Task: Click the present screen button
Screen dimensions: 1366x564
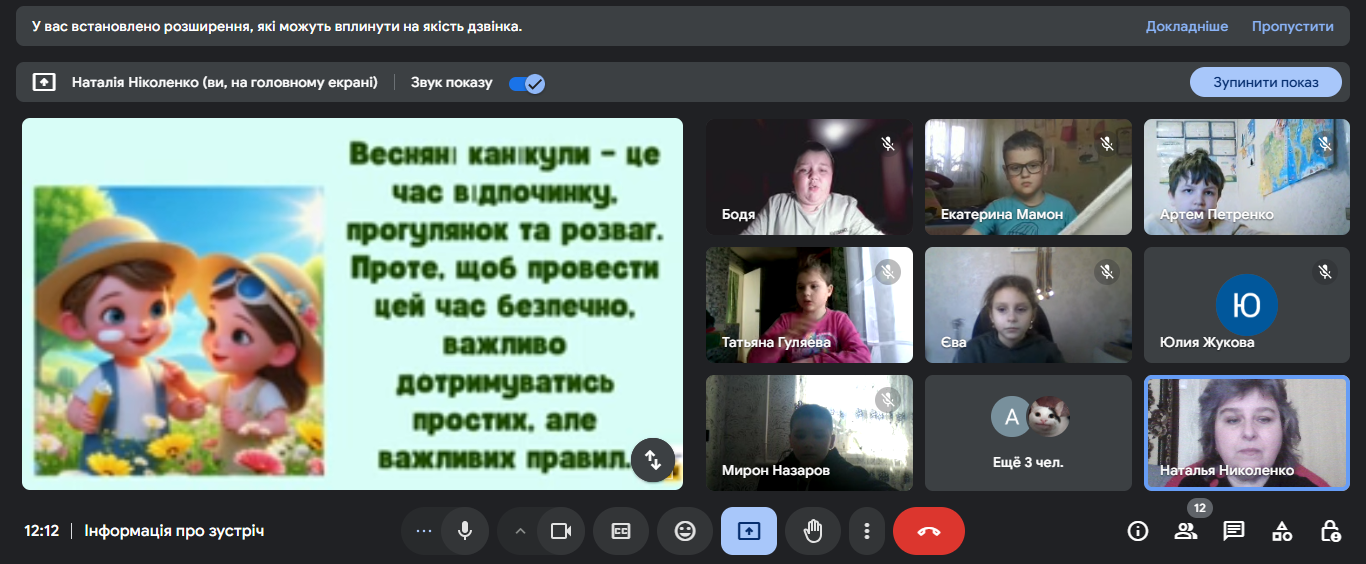Action: [749, 531]
